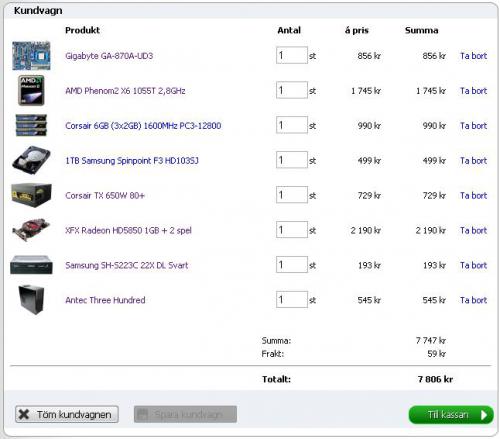
Task: Click the Corsair power supply thumbnail
Action: click(x=31, y=195)
